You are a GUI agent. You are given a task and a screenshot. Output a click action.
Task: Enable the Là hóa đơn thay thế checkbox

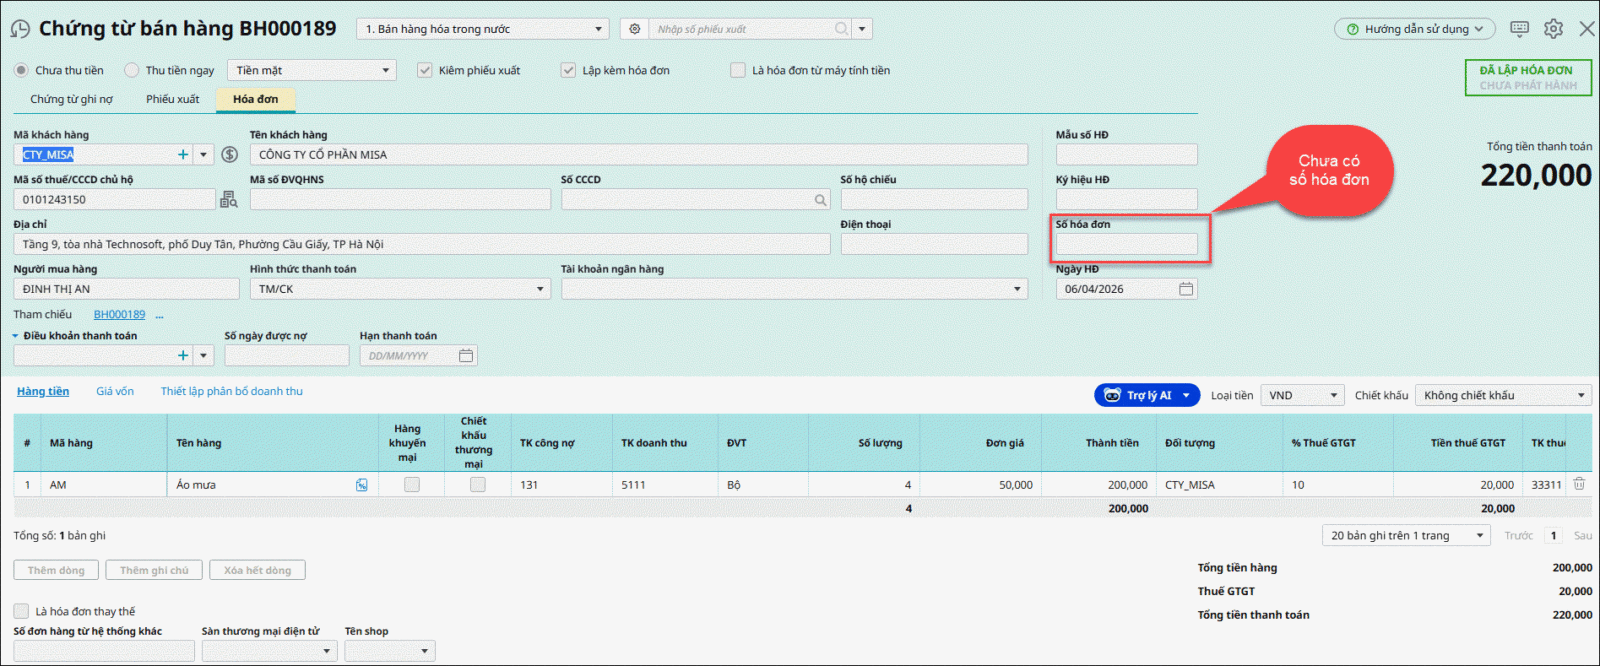(x=21, y=611)
